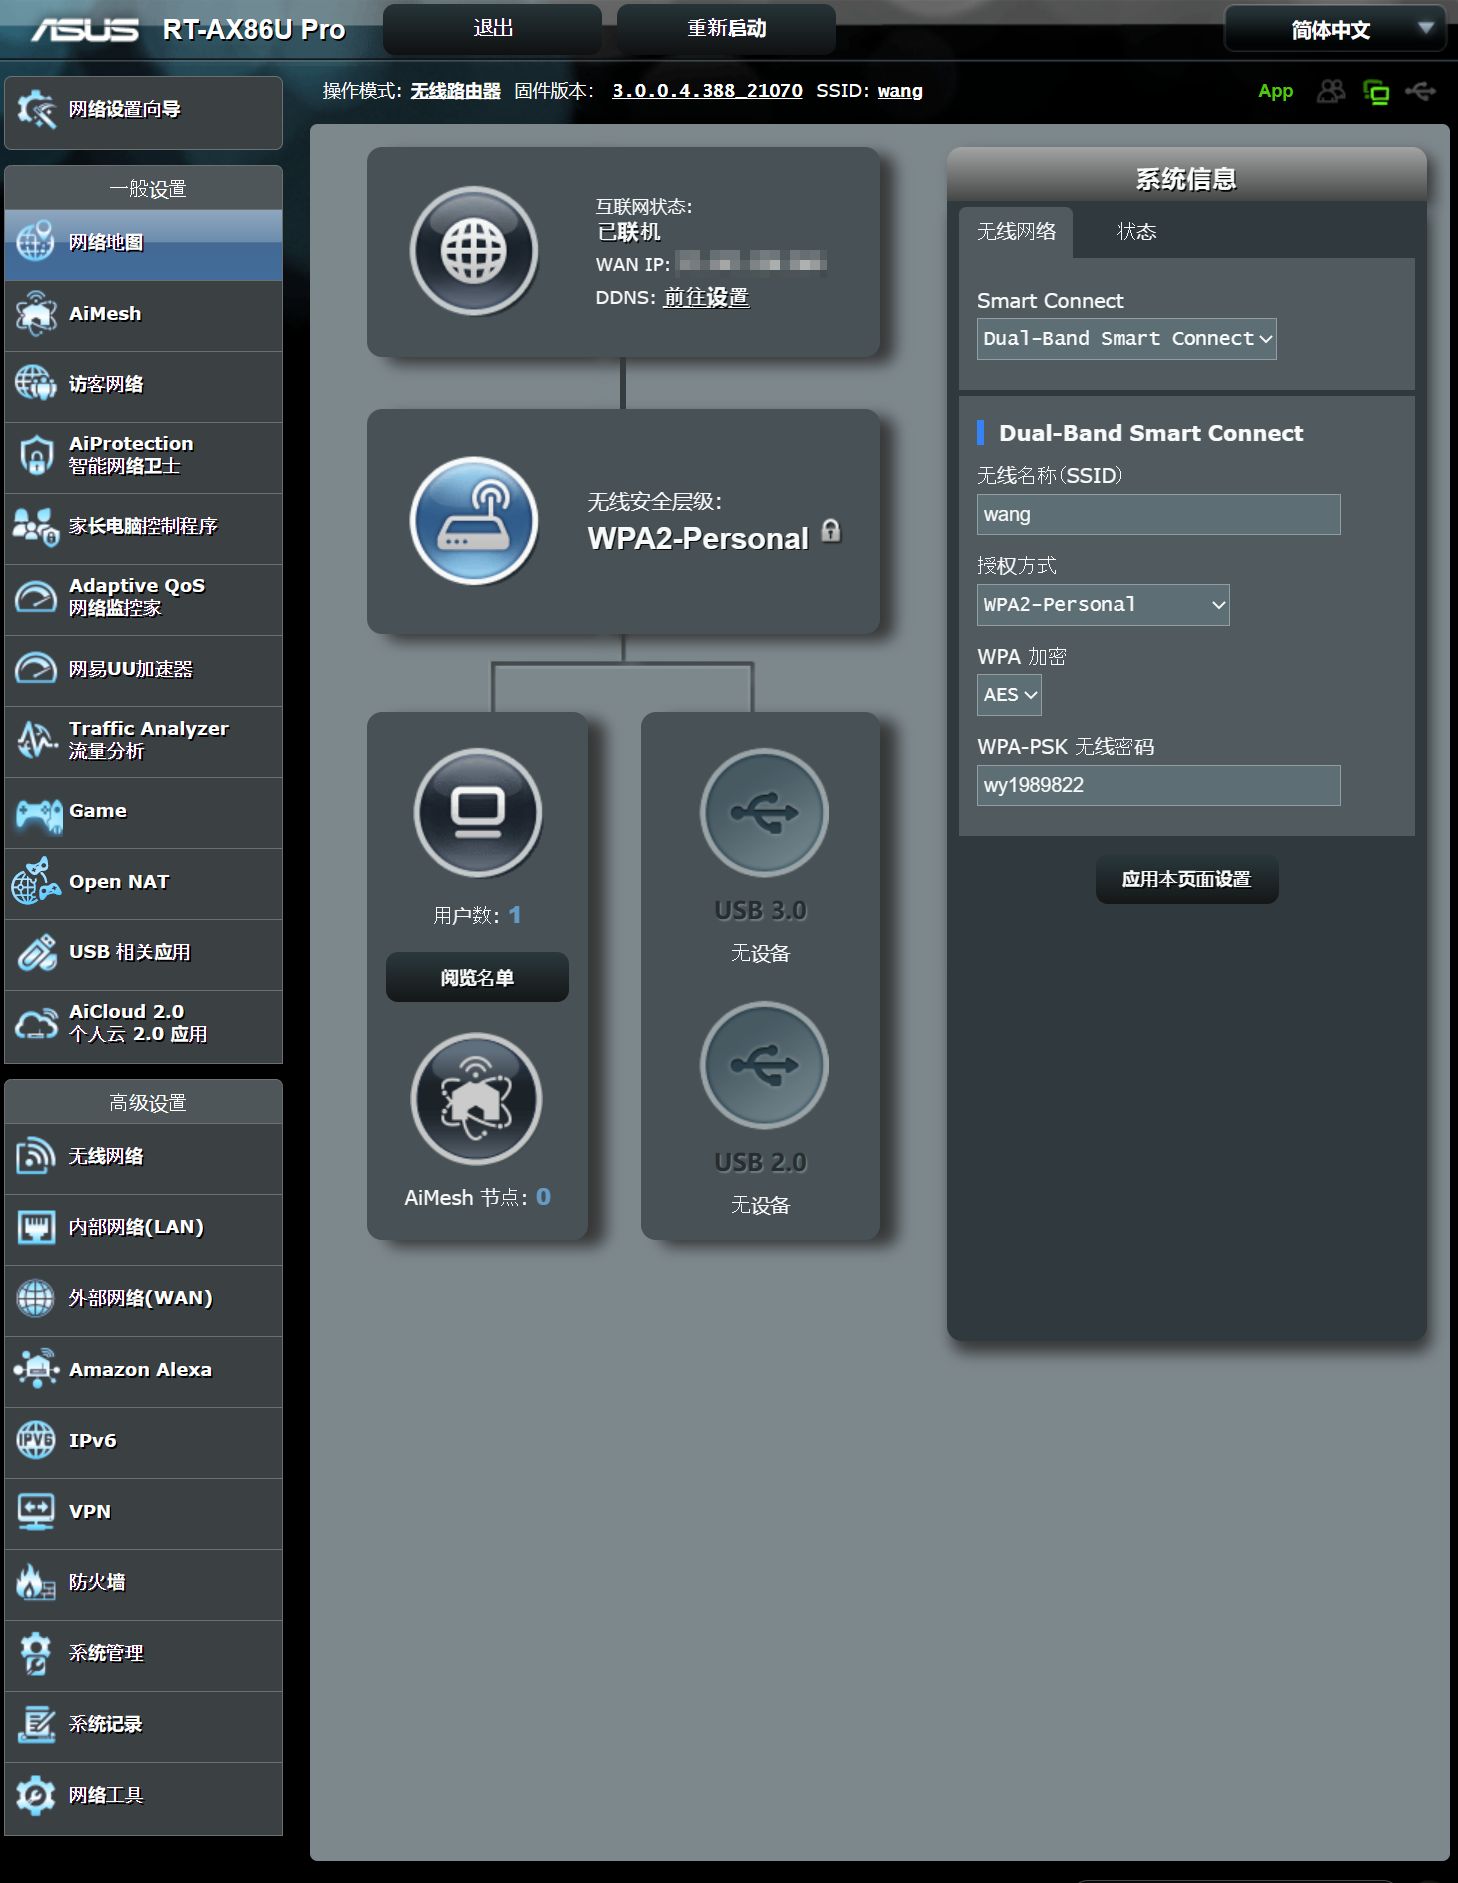Click the 无线路由器 operation mode link

455,91
